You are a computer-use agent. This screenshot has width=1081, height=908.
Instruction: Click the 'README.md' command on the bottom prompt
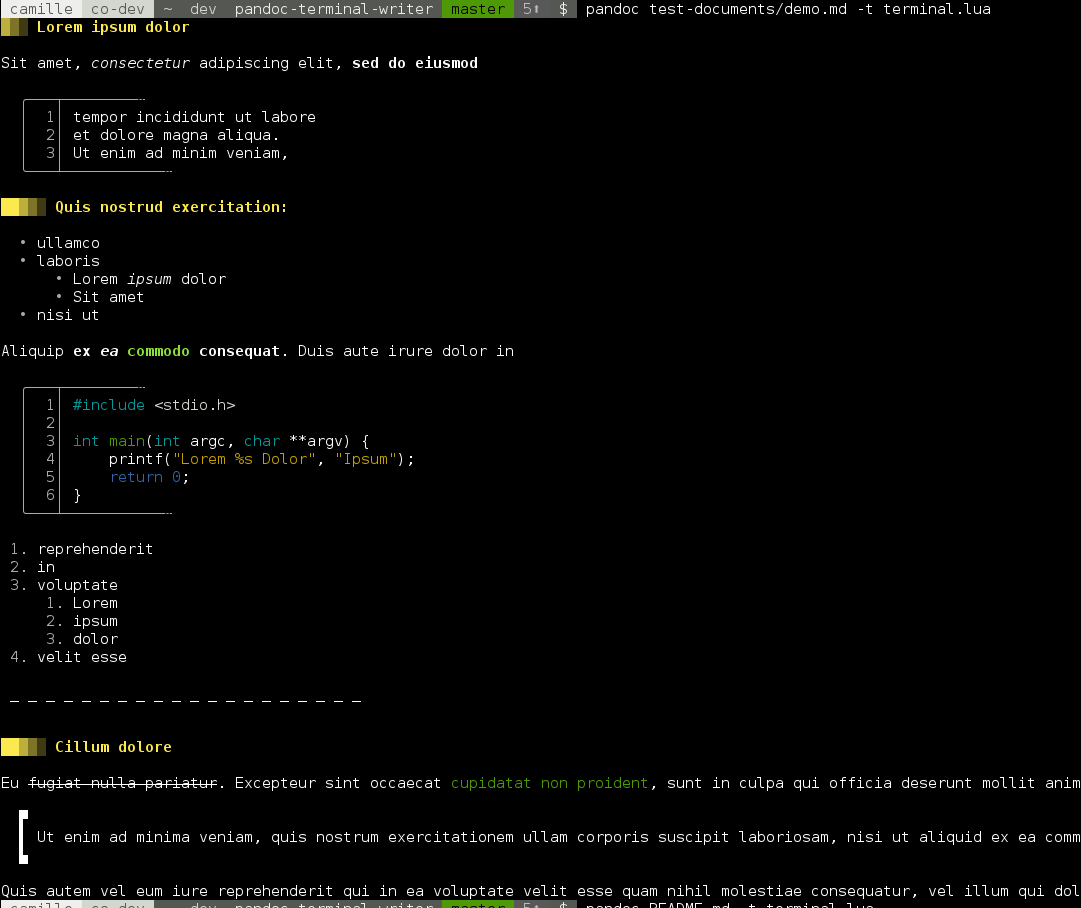729,905
